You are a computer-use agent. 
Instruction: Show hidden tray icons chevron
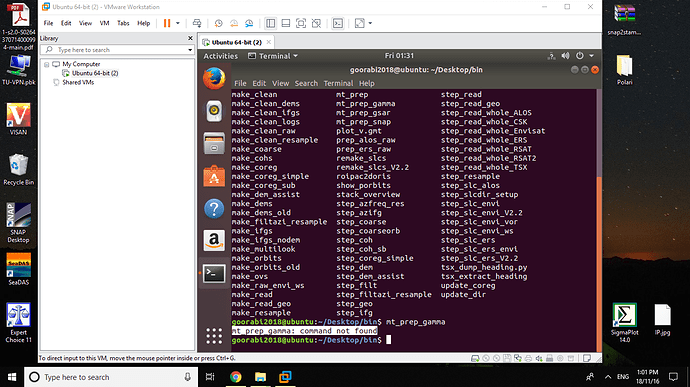pos(608,377)
